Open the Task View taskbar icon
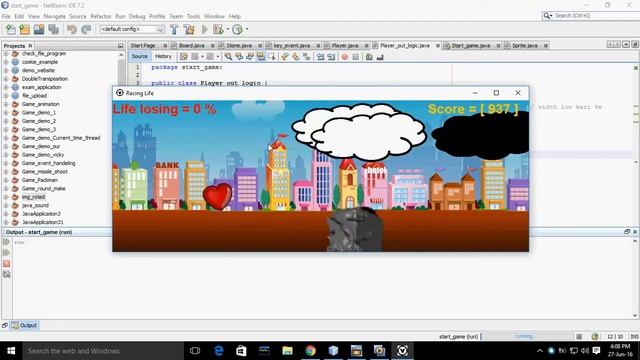The image size is (640, 360). (x=195, y=351)
